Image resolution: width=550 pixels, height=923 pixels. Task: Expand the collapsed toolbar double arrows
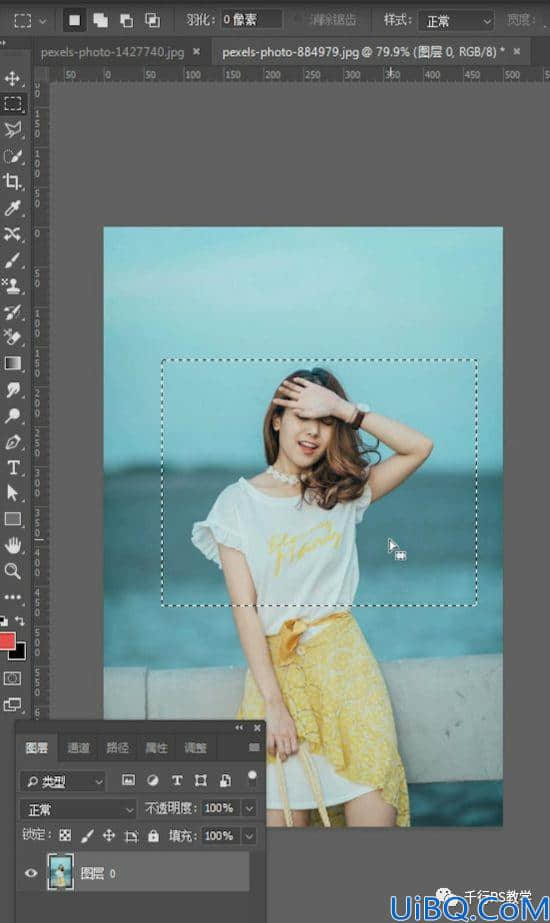tap(3, 43)
